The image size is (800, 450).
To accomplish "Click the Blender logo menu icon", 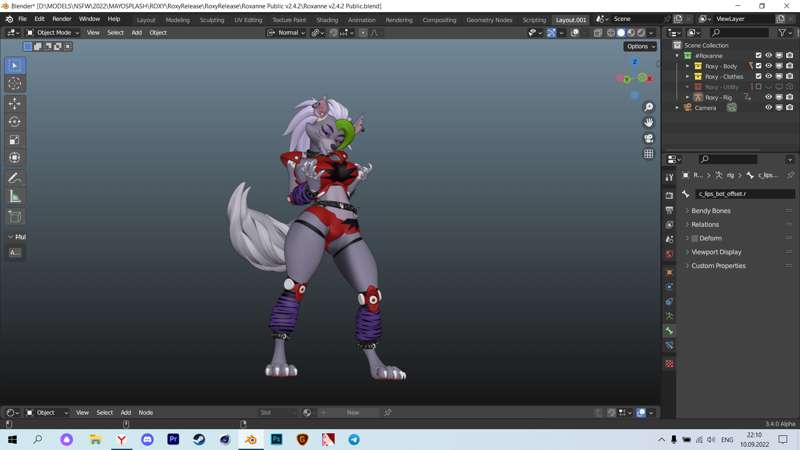I will pos(9,19).
